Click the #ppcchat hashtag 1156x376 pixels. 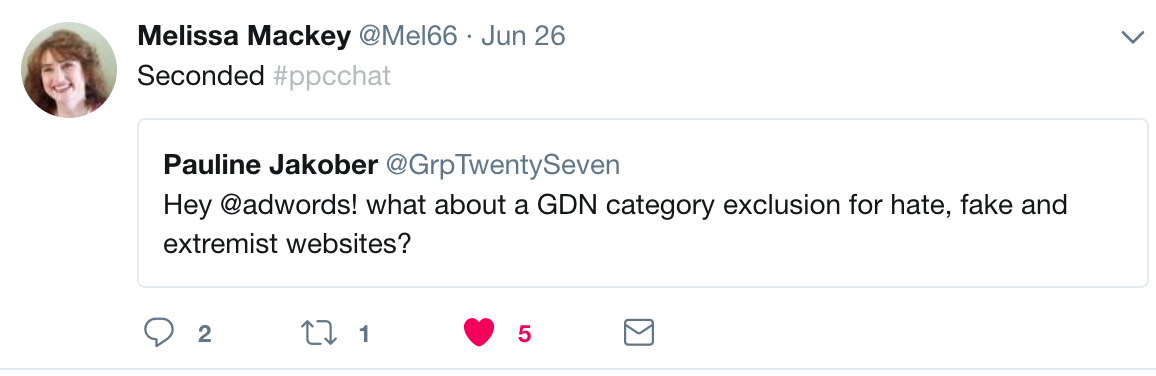tap(332, 76)
